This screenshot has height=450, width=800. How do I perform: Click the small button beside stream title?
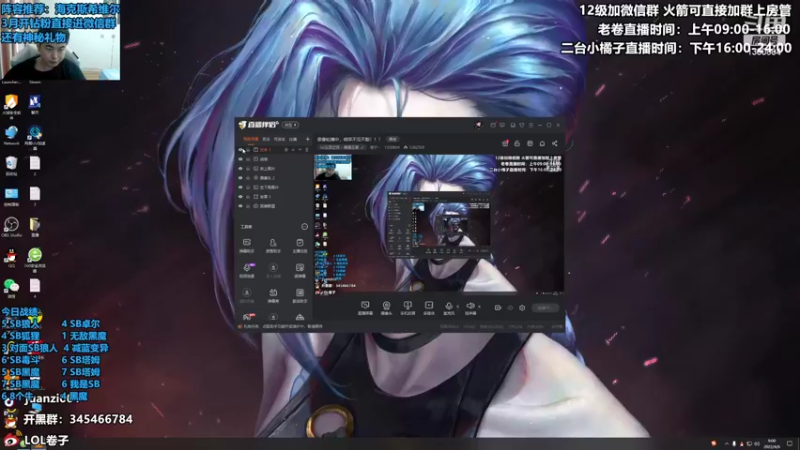[393, 139]
